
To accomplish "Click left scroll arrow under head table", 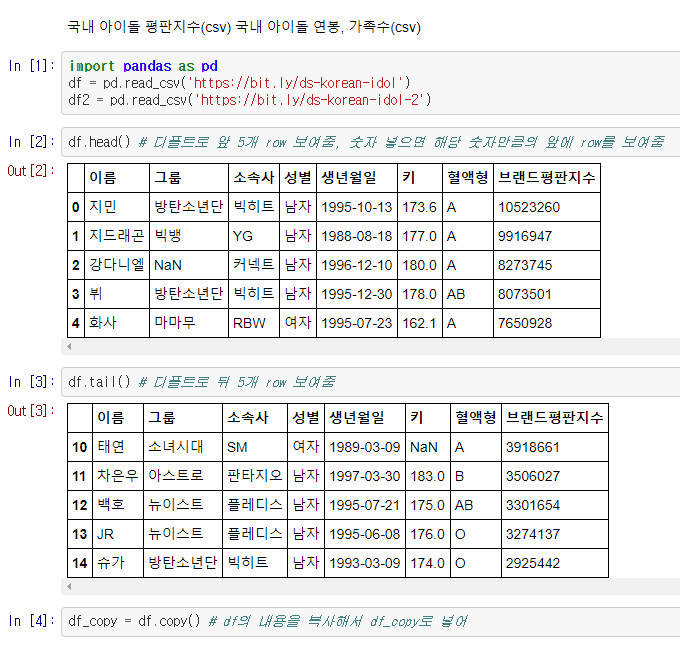I will (x=69, y=346).
